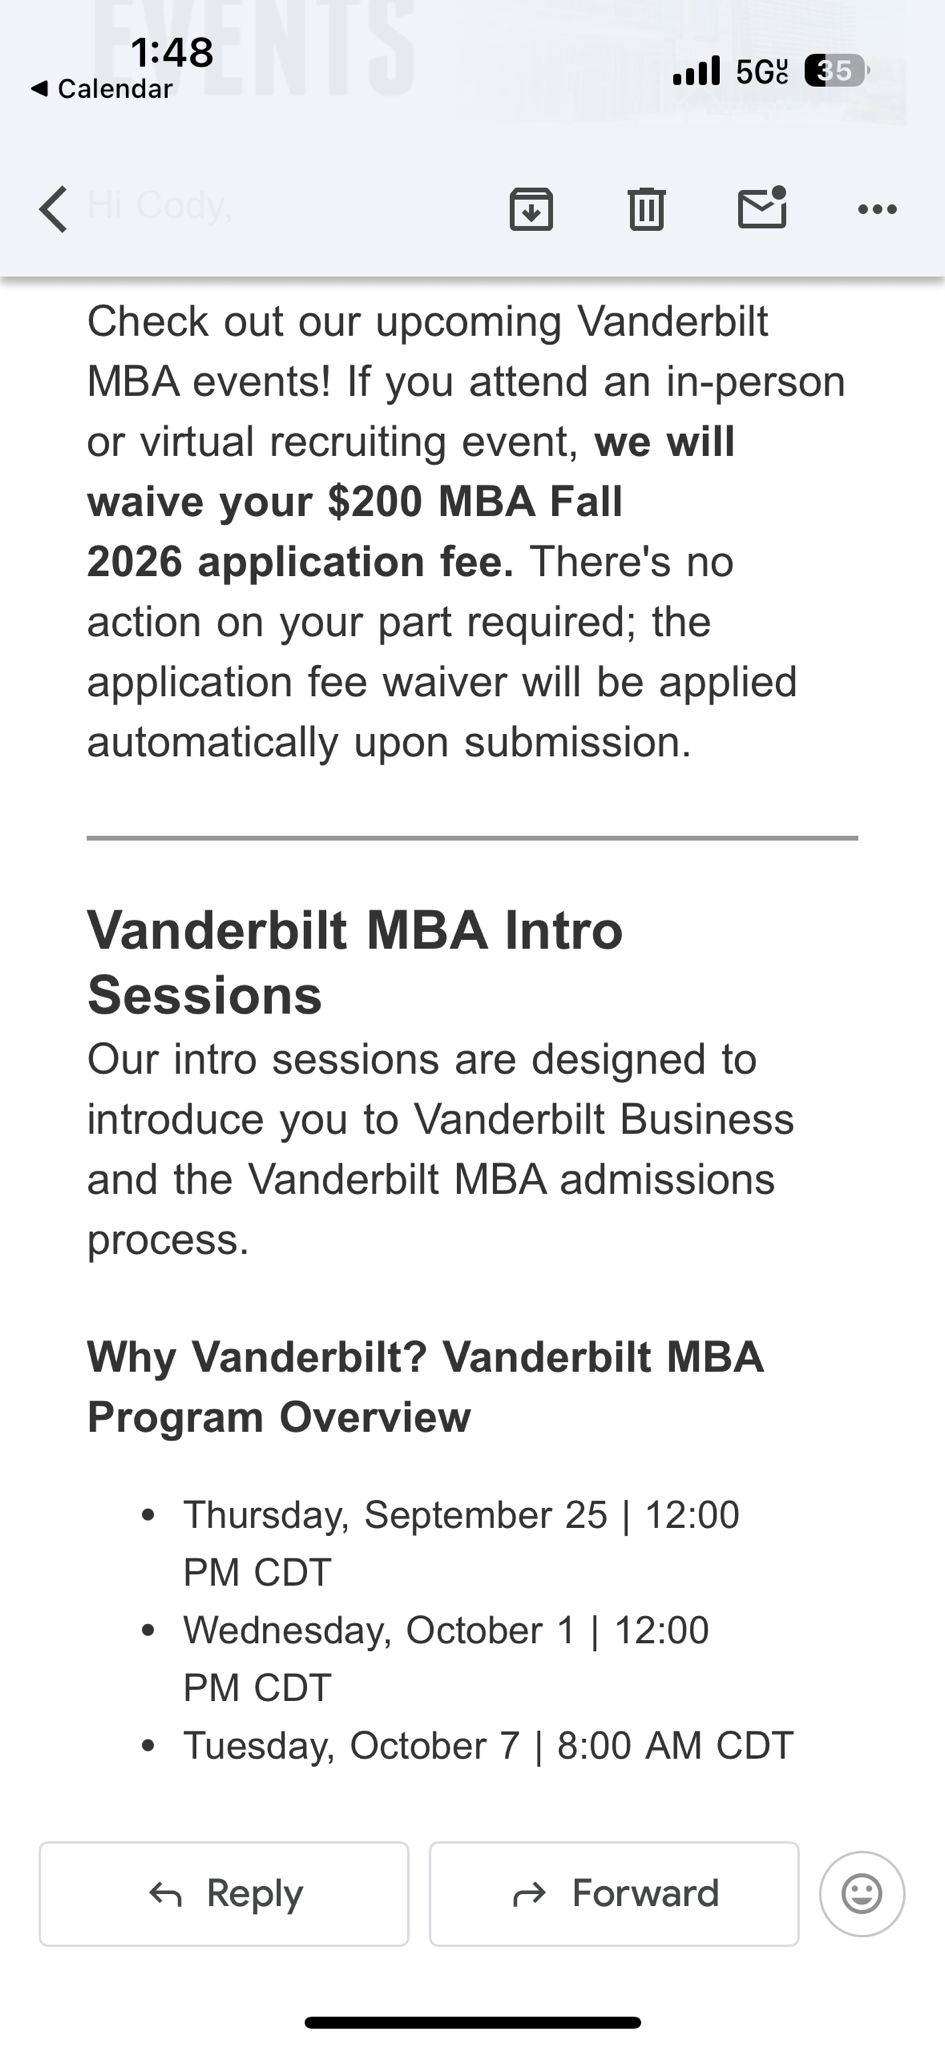Tap the home indicator bar
Screen dimensions: 945x2048
(x=472, y=2022)
